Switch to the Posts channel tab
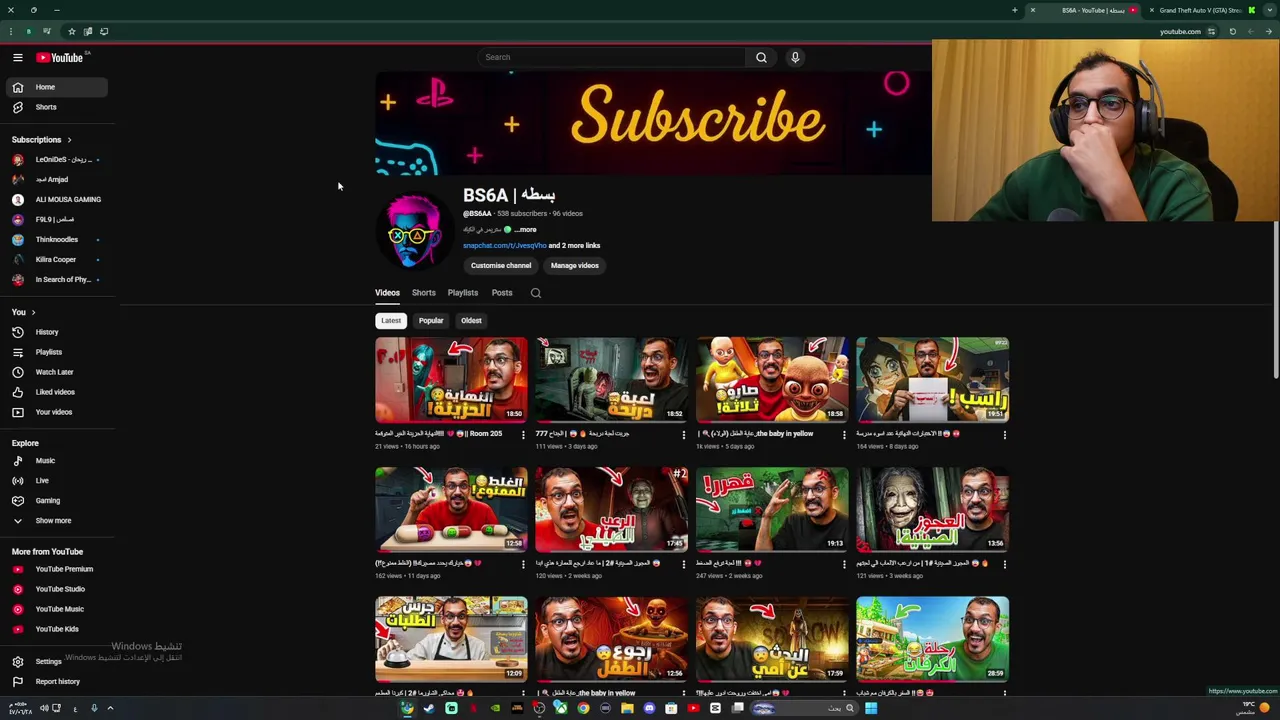Image resolution: width=1280 pixels, height=720 pixels. tap(502, 293)
